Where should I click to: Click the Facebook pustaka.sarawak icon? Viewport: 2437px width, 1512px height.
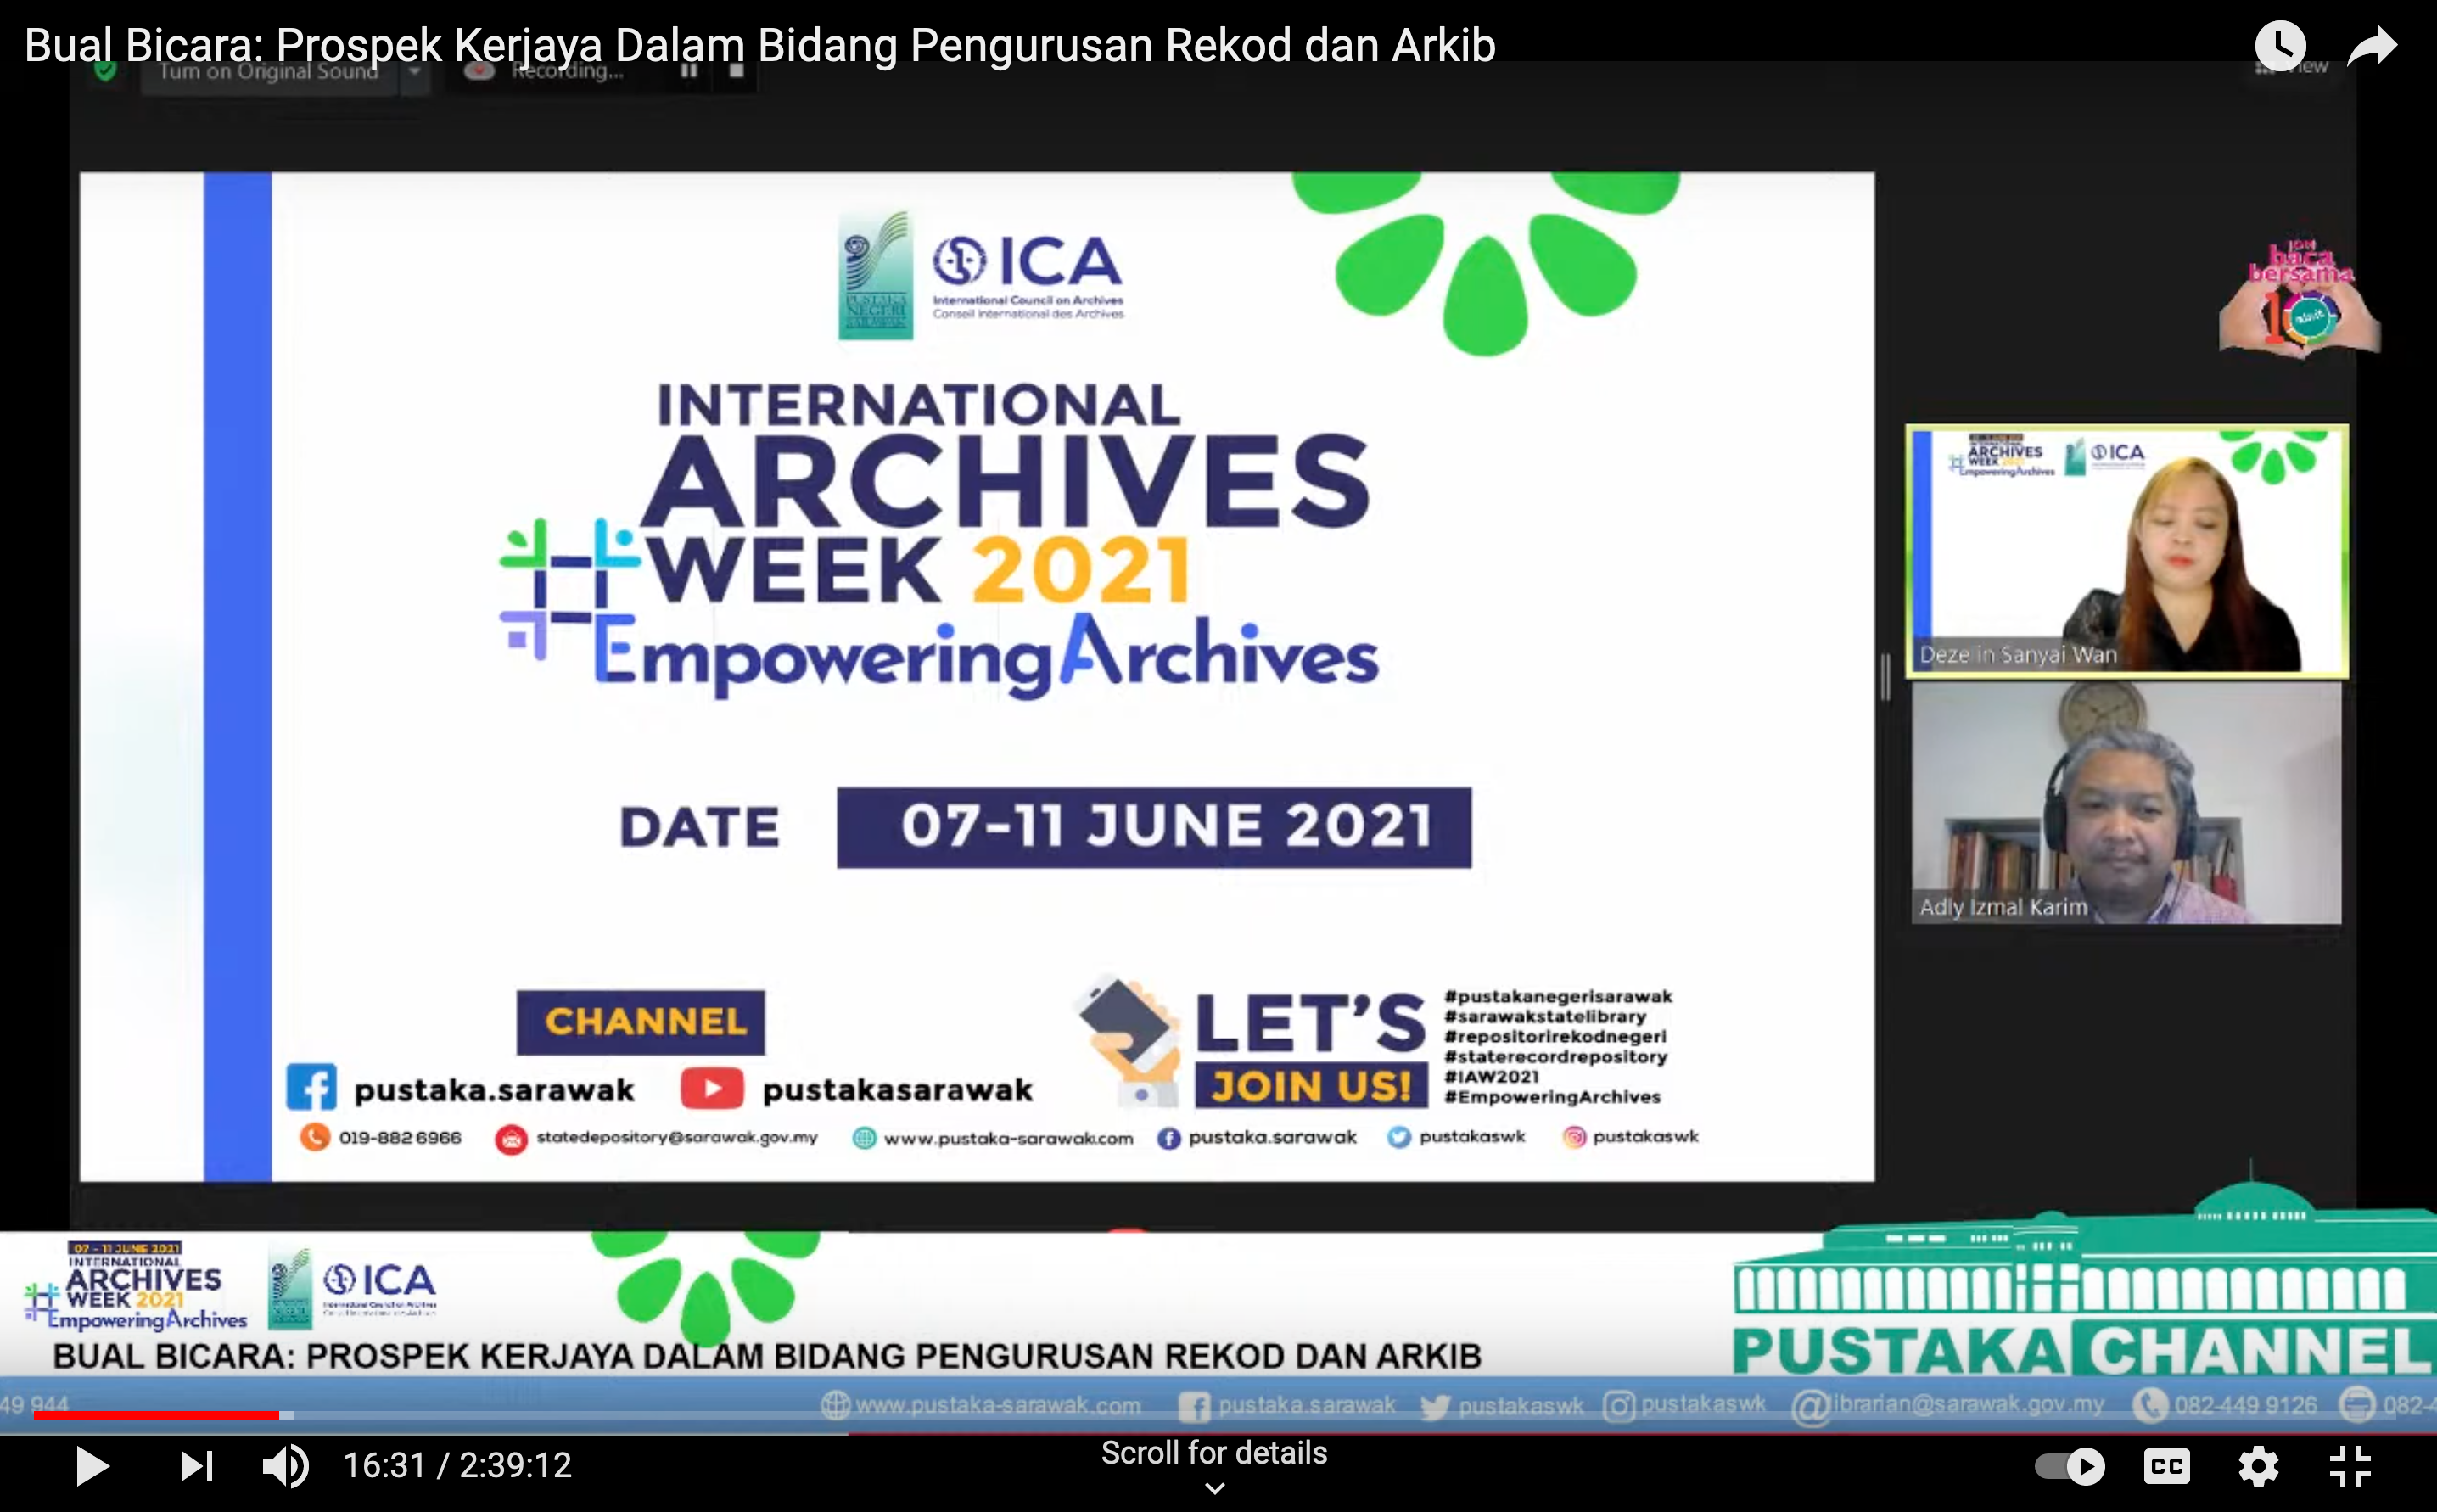tap(311, 1088)
